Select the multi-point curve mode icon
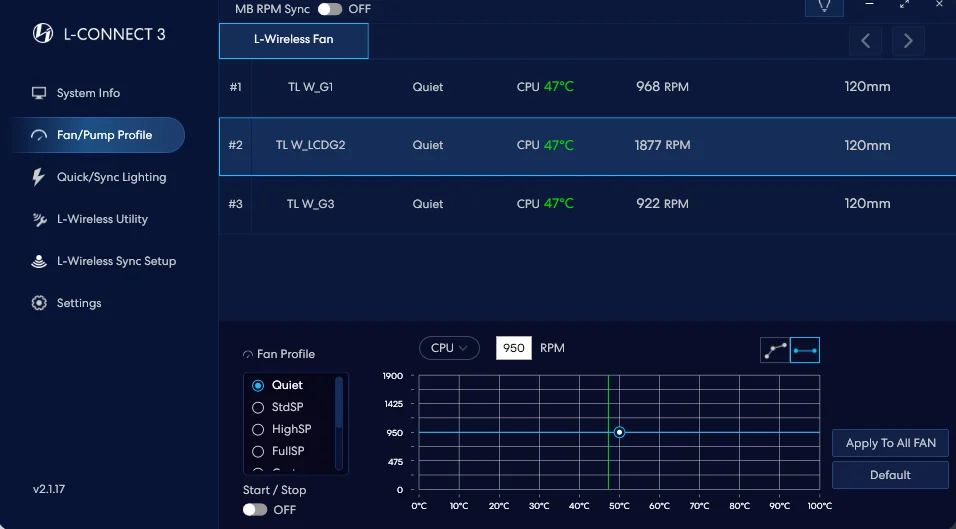 tap(775, 350)
